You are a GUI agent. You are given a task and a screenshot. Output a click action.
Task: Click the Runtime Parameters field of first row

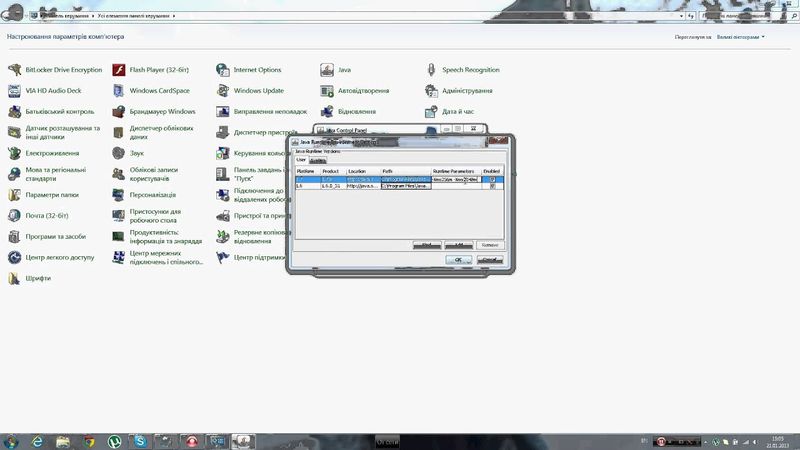(x=456, y=179)
